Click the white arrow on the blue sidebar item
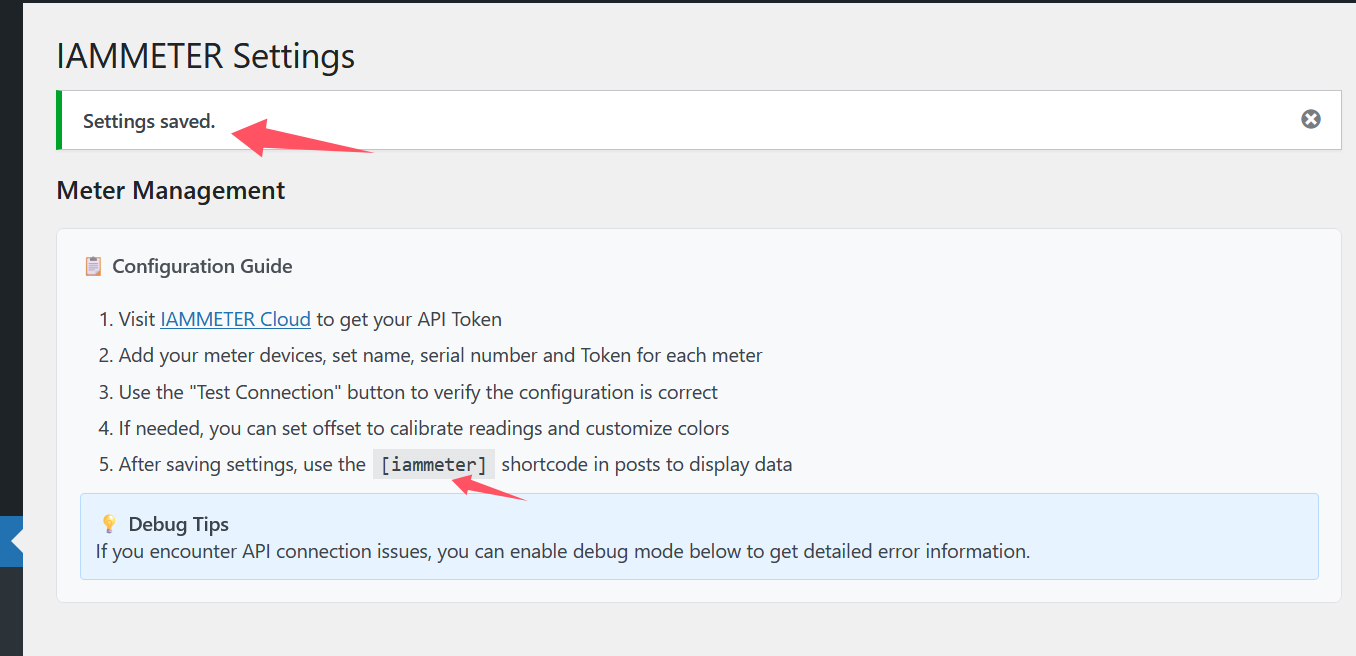 (17, 541)
